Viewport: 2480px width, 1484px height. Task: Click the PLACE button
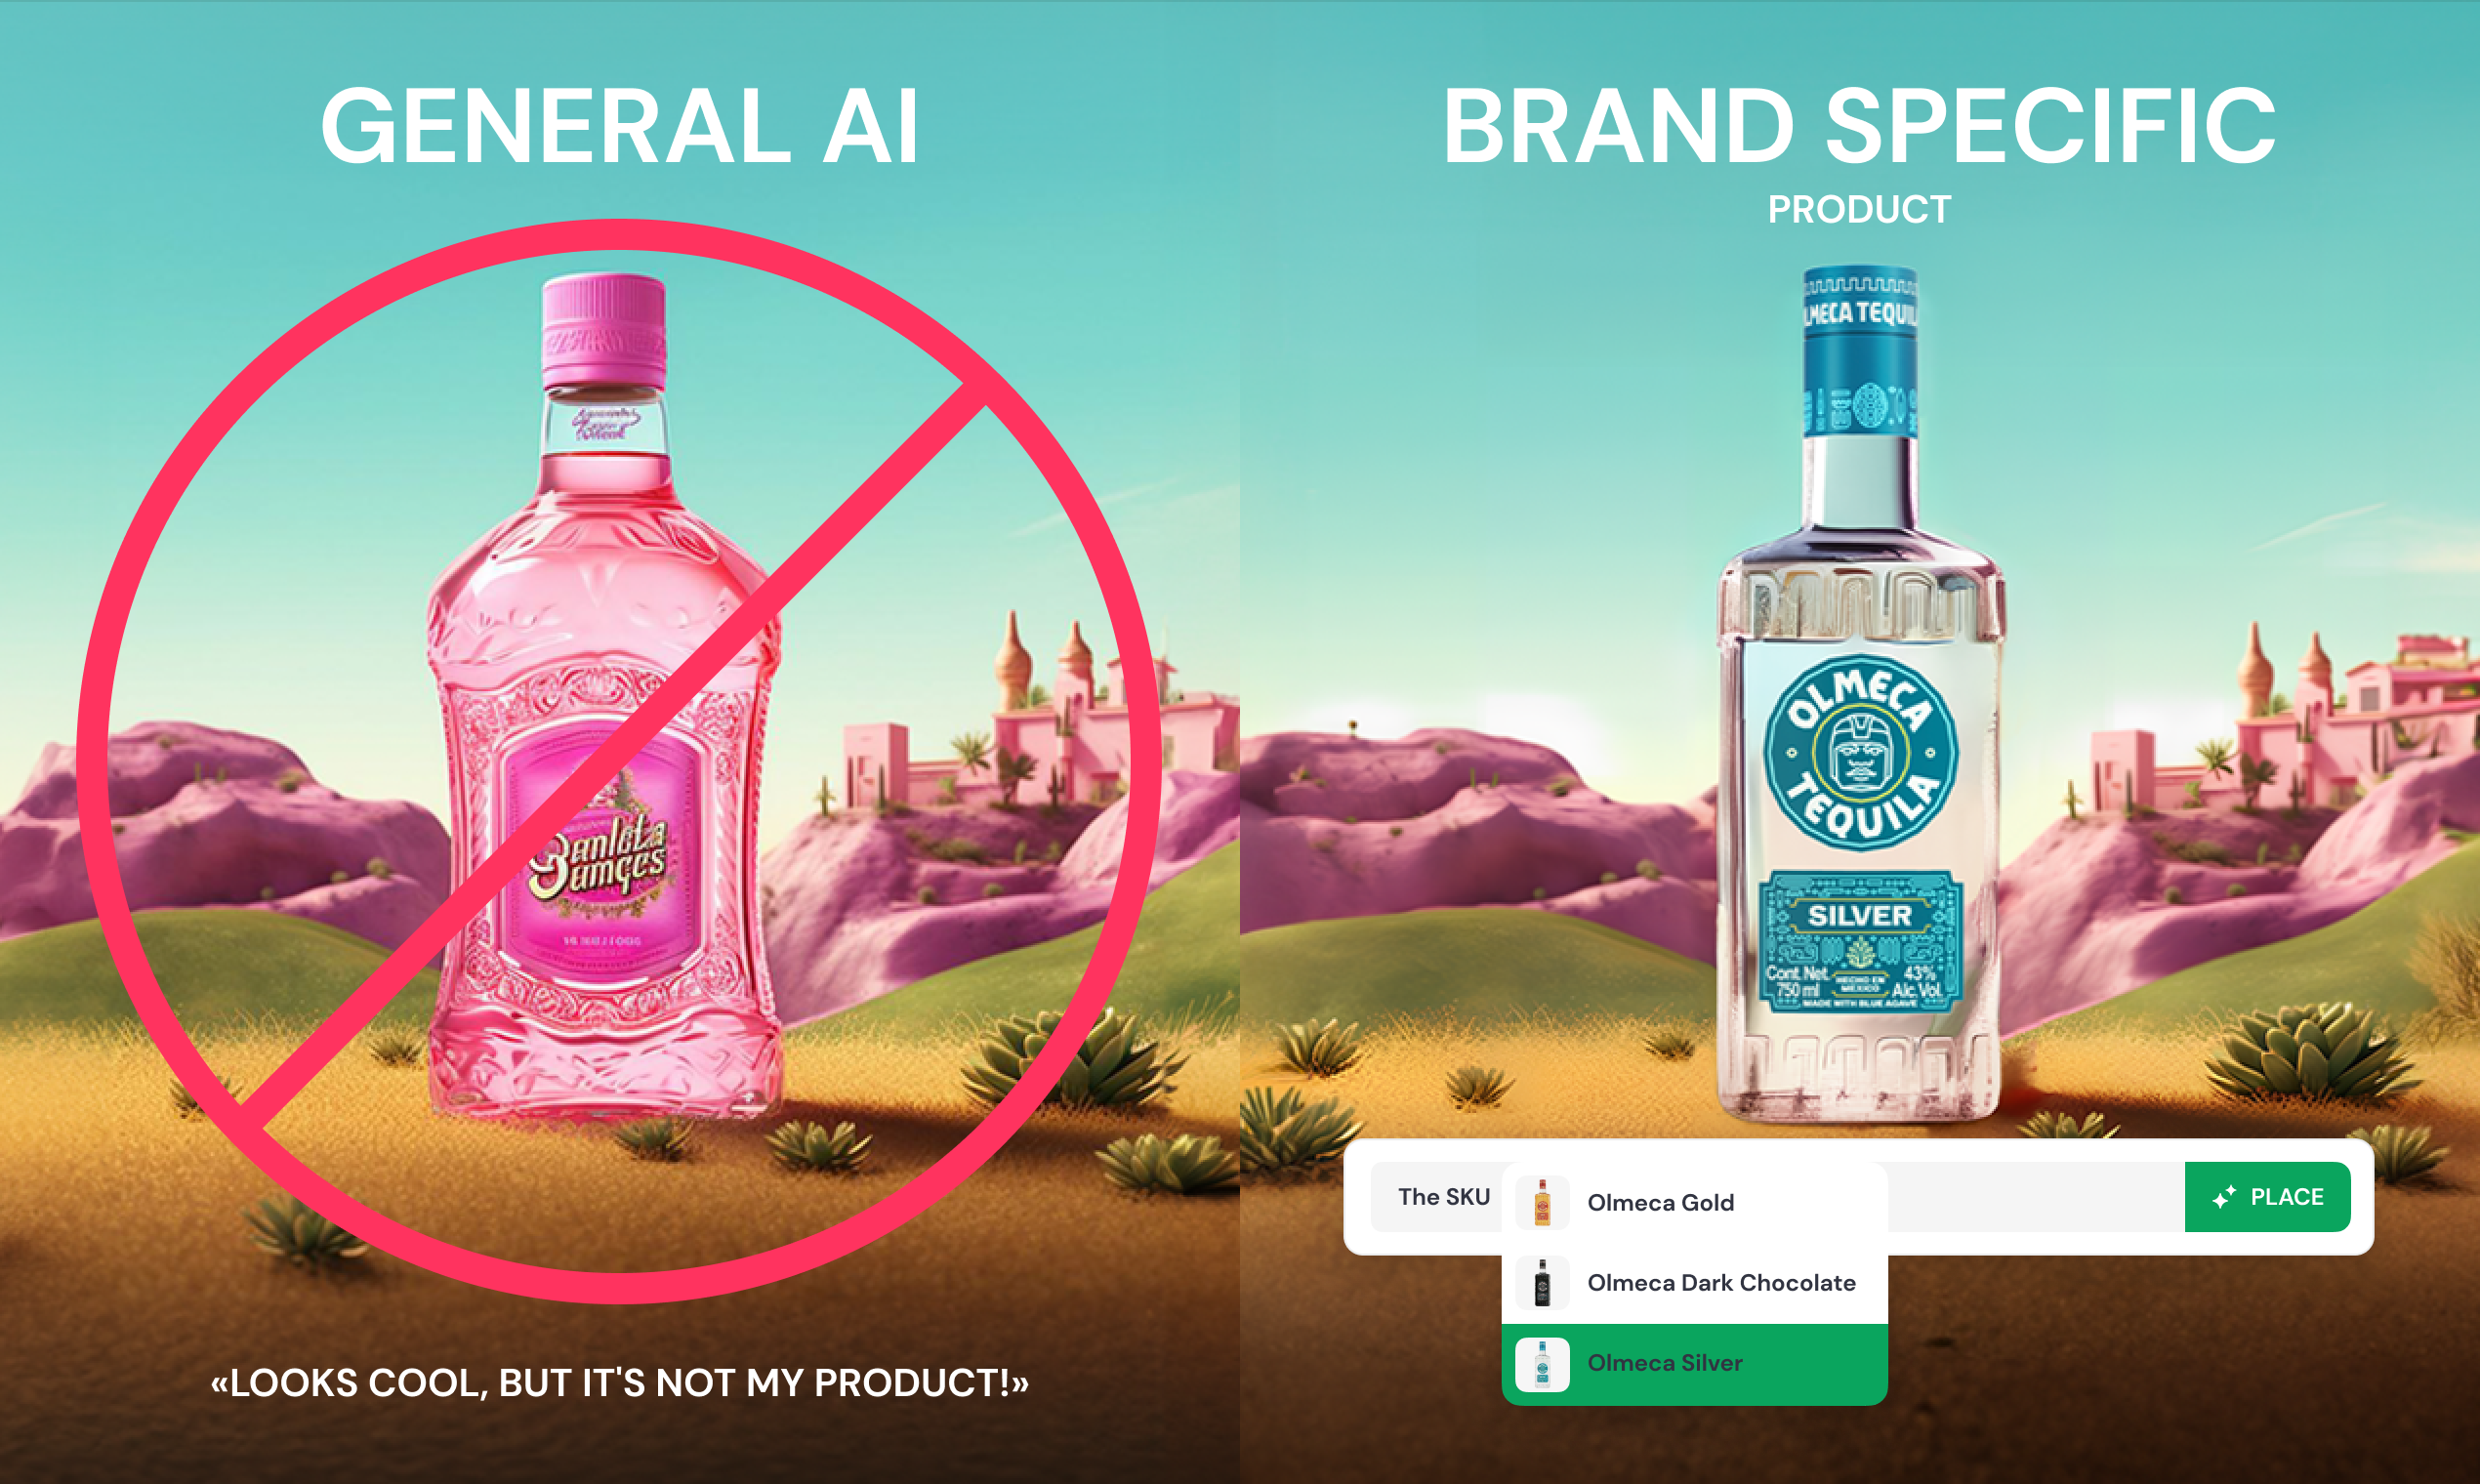[x=2267, y=1197]
